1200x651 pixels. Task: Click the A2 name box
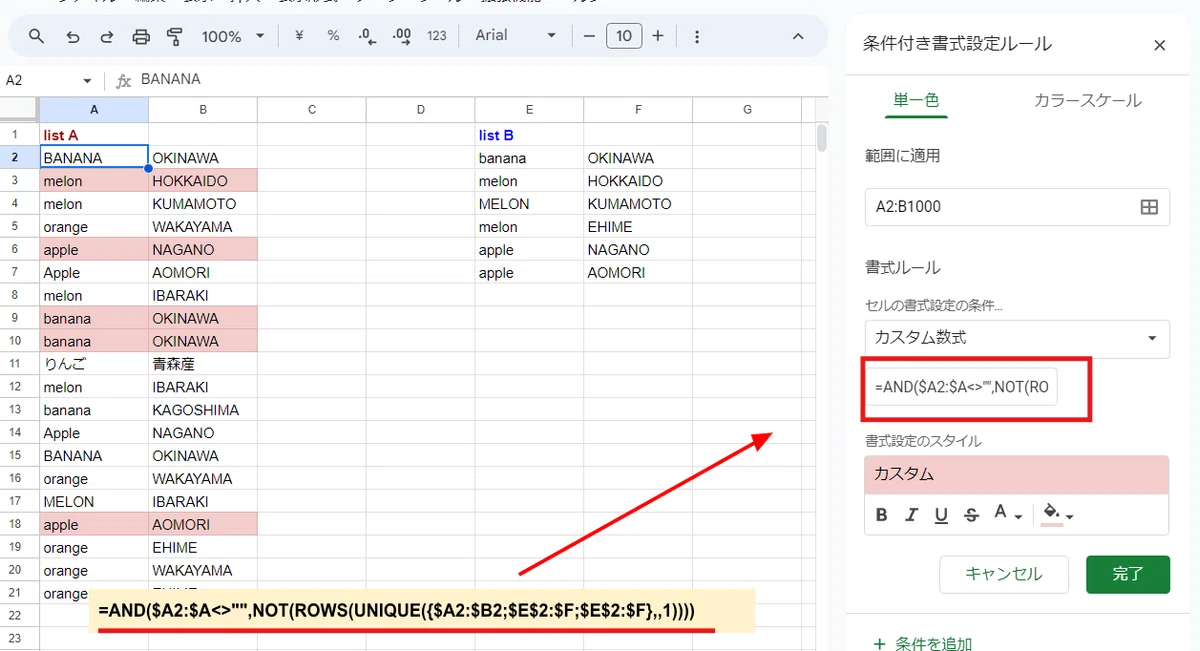coord(40,80)
